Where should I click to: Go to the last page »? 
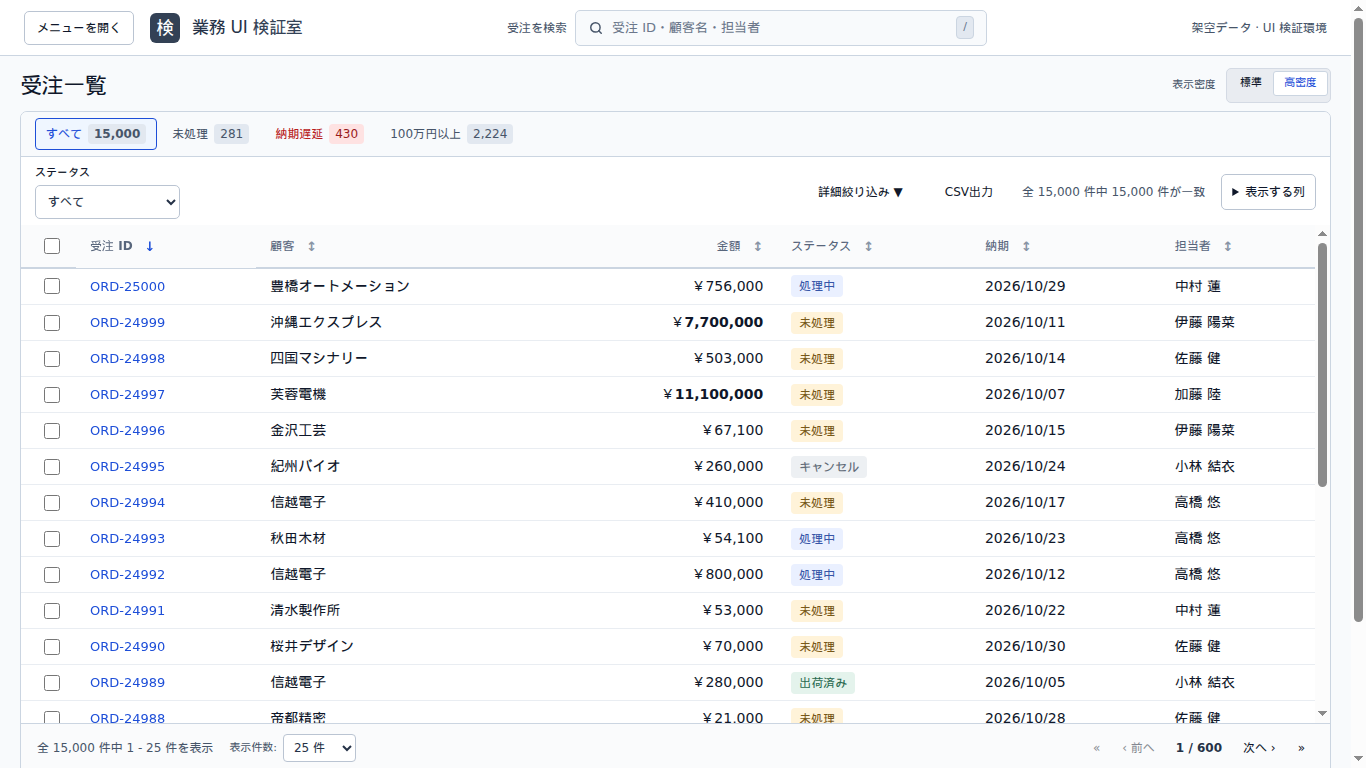1301,748
